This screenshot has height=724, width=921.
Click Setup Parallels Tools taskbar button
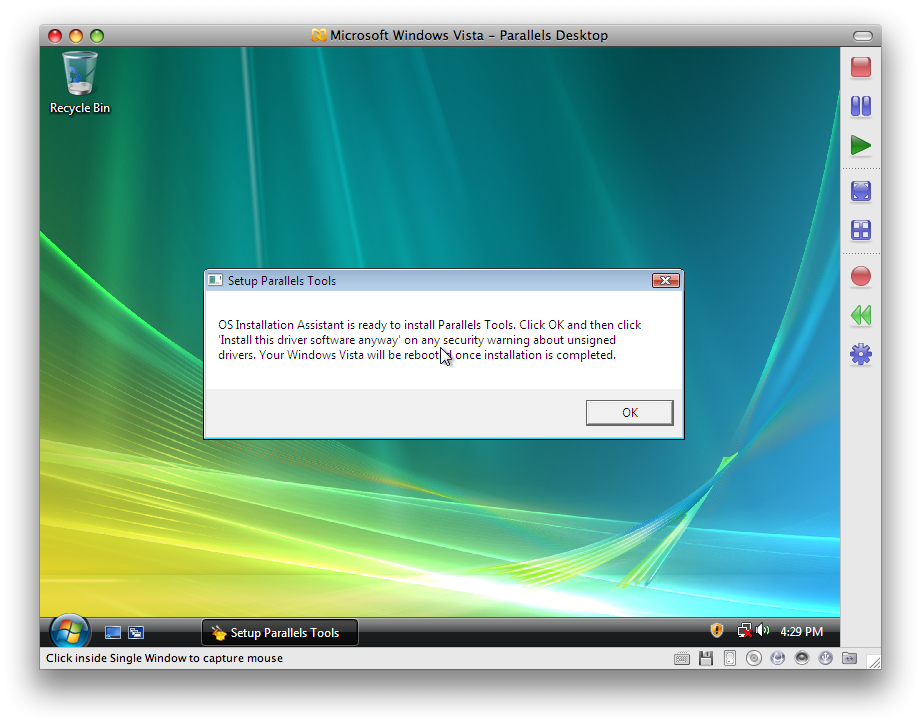[x=280, y=632]
